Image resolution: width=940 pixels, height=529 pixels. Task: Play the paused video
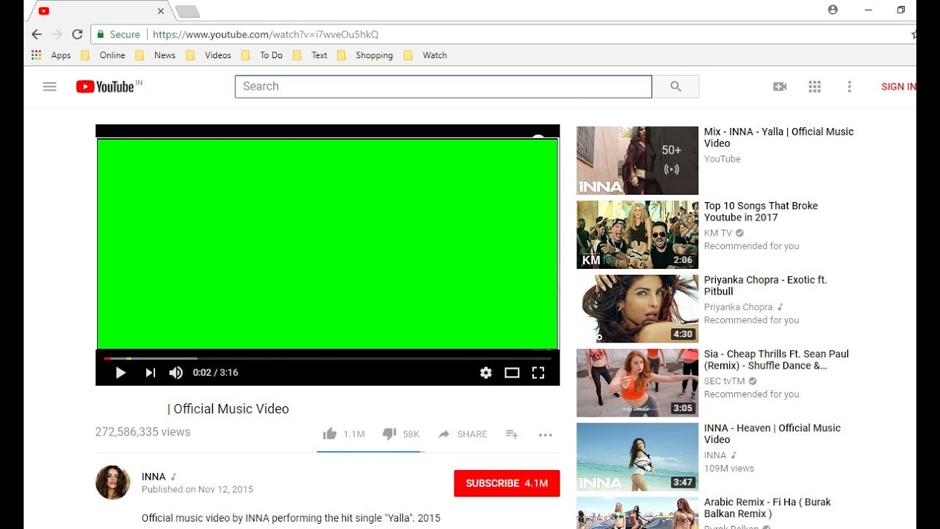(x=120, y=373)
